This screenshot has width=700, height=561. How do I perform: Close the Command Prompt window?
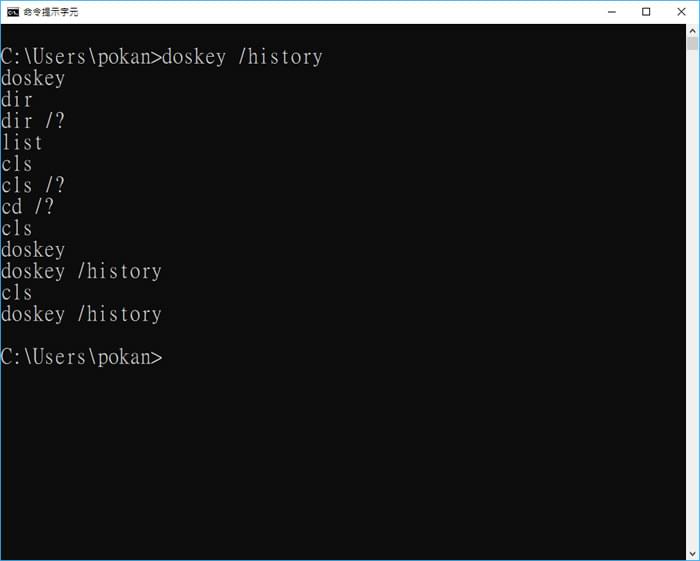click(x=681, y=12)
